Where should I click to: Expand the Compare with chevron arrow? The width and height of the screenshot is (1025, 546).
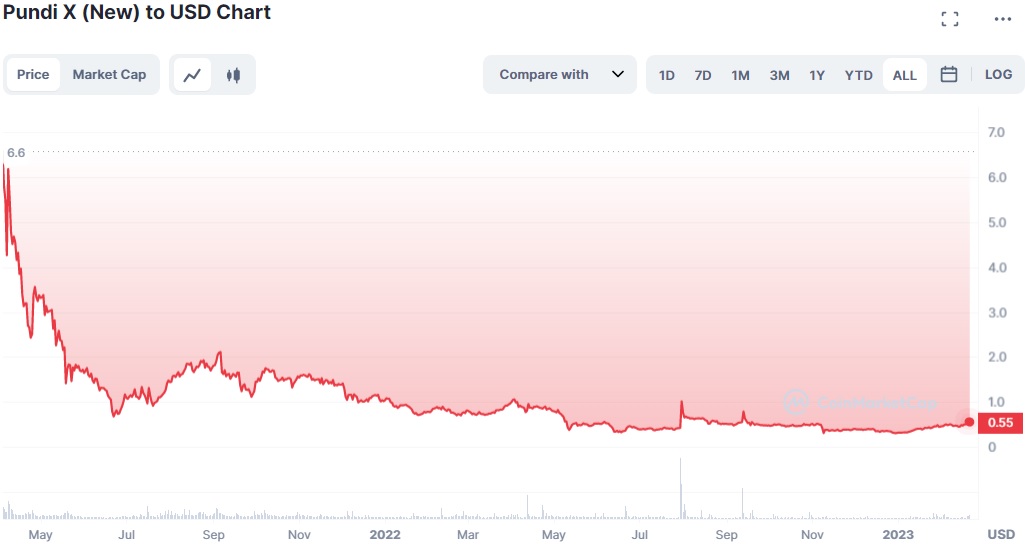point(618,74)
